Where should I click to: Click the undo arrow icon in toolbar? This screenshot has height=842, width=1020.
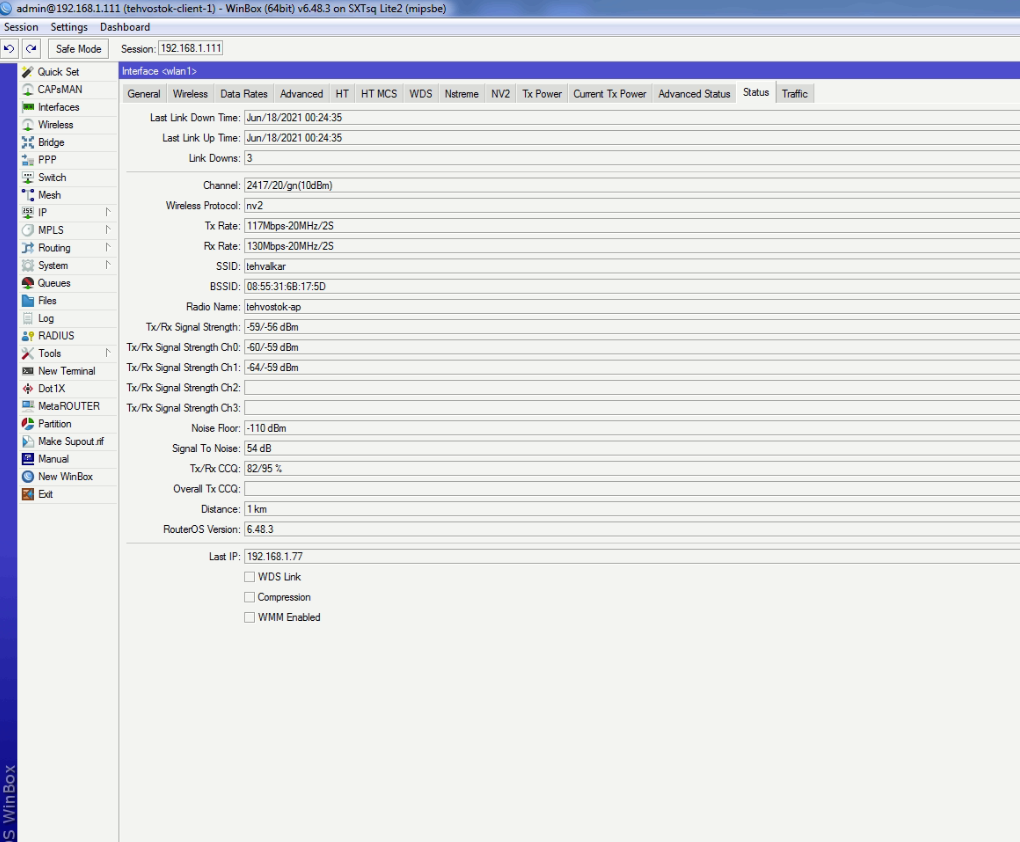[x=9, y=48]
